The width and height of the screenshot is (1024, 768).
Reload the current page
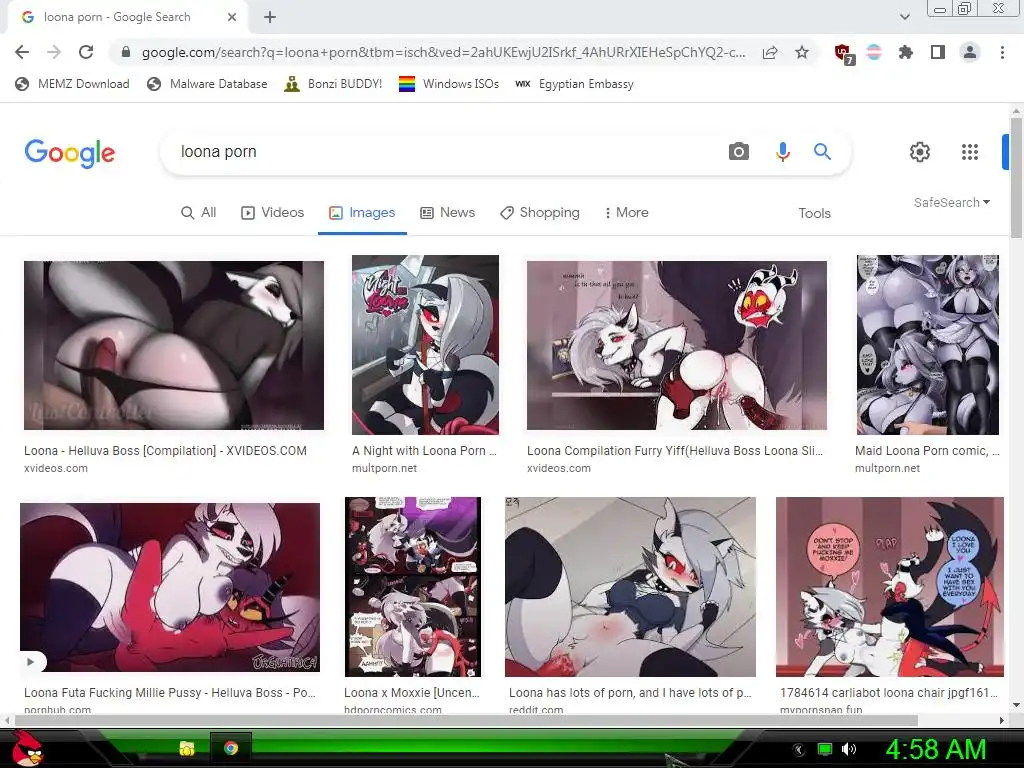point(86,52)
